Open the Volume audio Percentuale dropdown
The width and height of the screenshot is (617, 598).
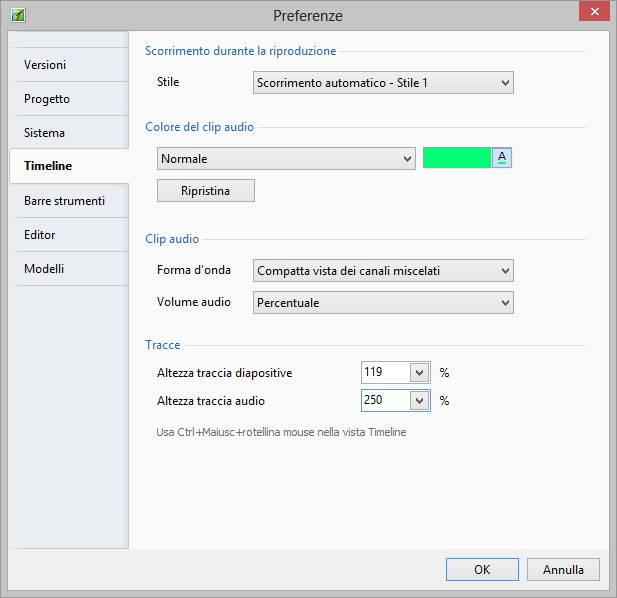tap(382, 302)
